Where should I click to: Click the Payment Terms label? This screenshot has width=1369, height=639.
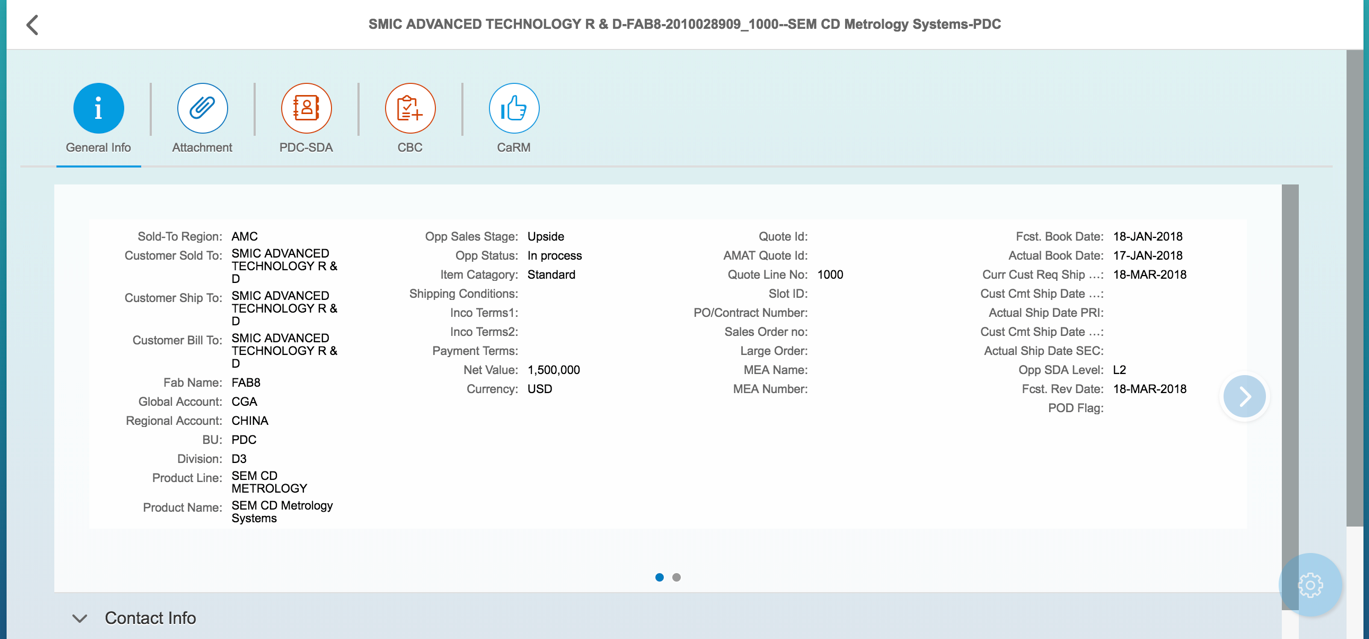475,351
